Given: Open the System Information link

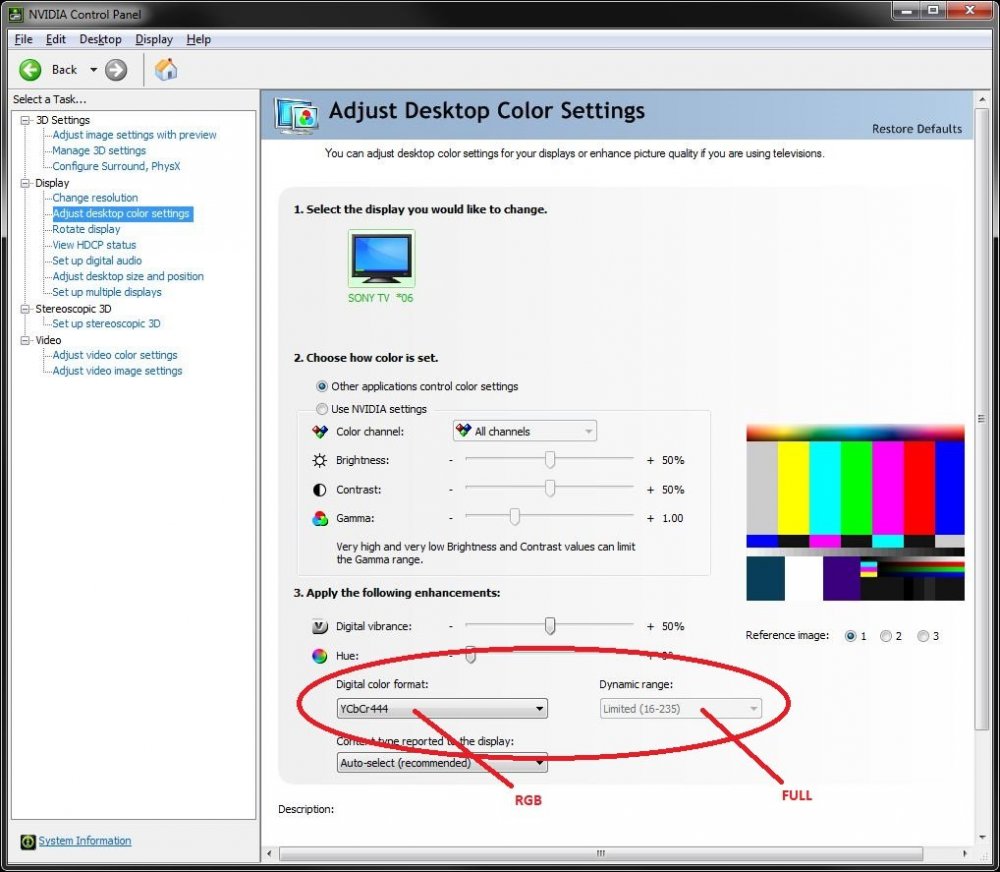Looking at the screenshot, I should tap(85, 841).
